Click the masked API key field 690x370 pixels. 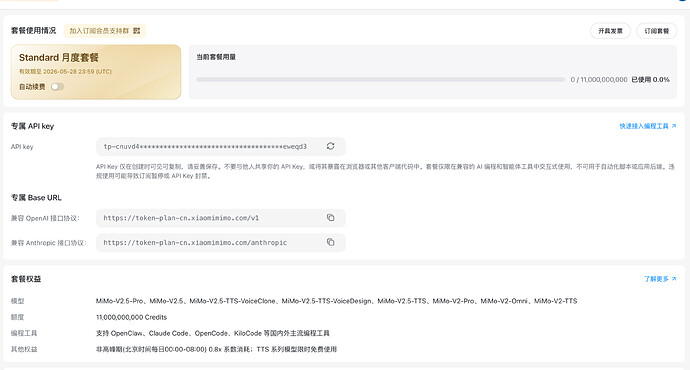pos(220,147)
